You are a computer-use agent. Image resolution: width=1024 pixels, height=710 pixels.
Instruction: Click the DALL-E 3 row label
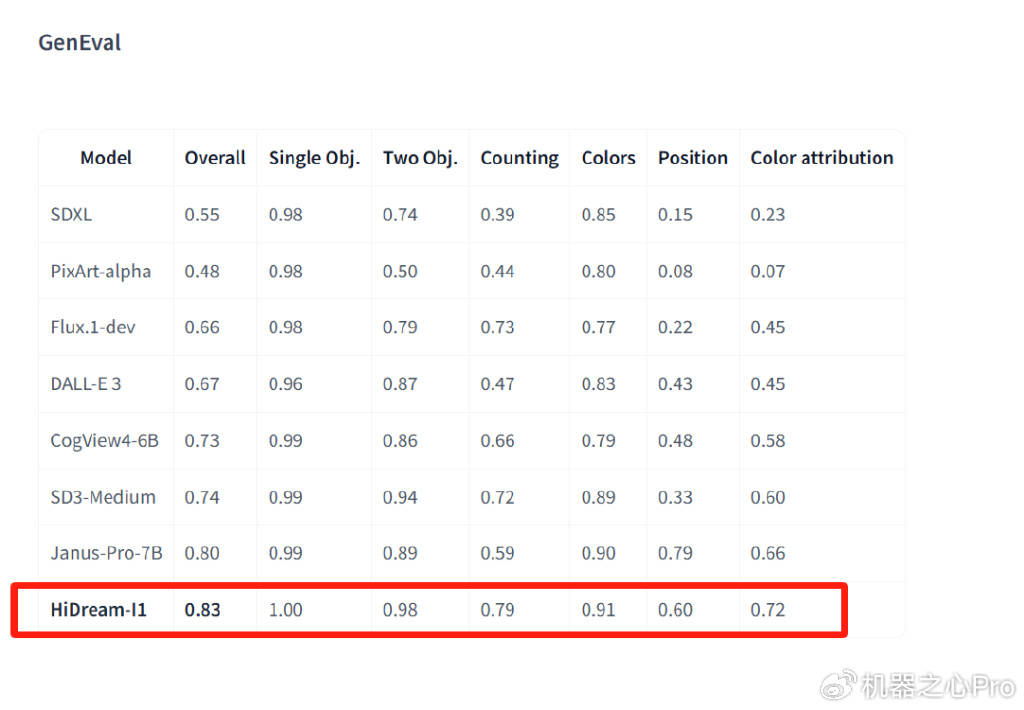click(86, 384)
